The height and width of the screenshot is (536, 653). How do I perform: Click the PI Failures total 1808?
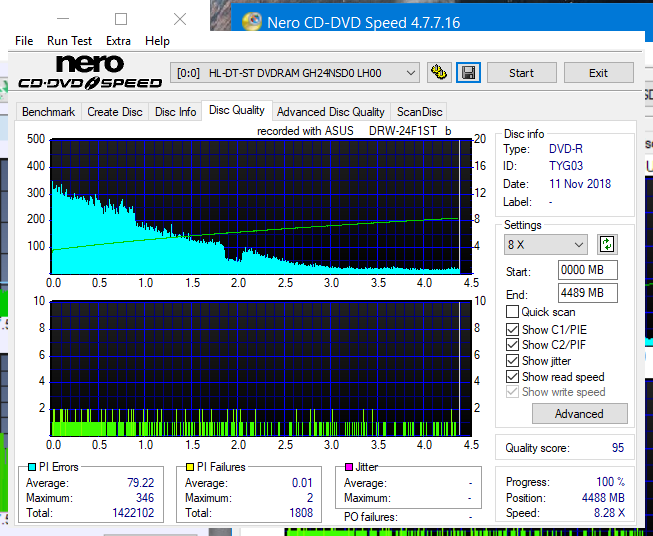click(301, 513)
